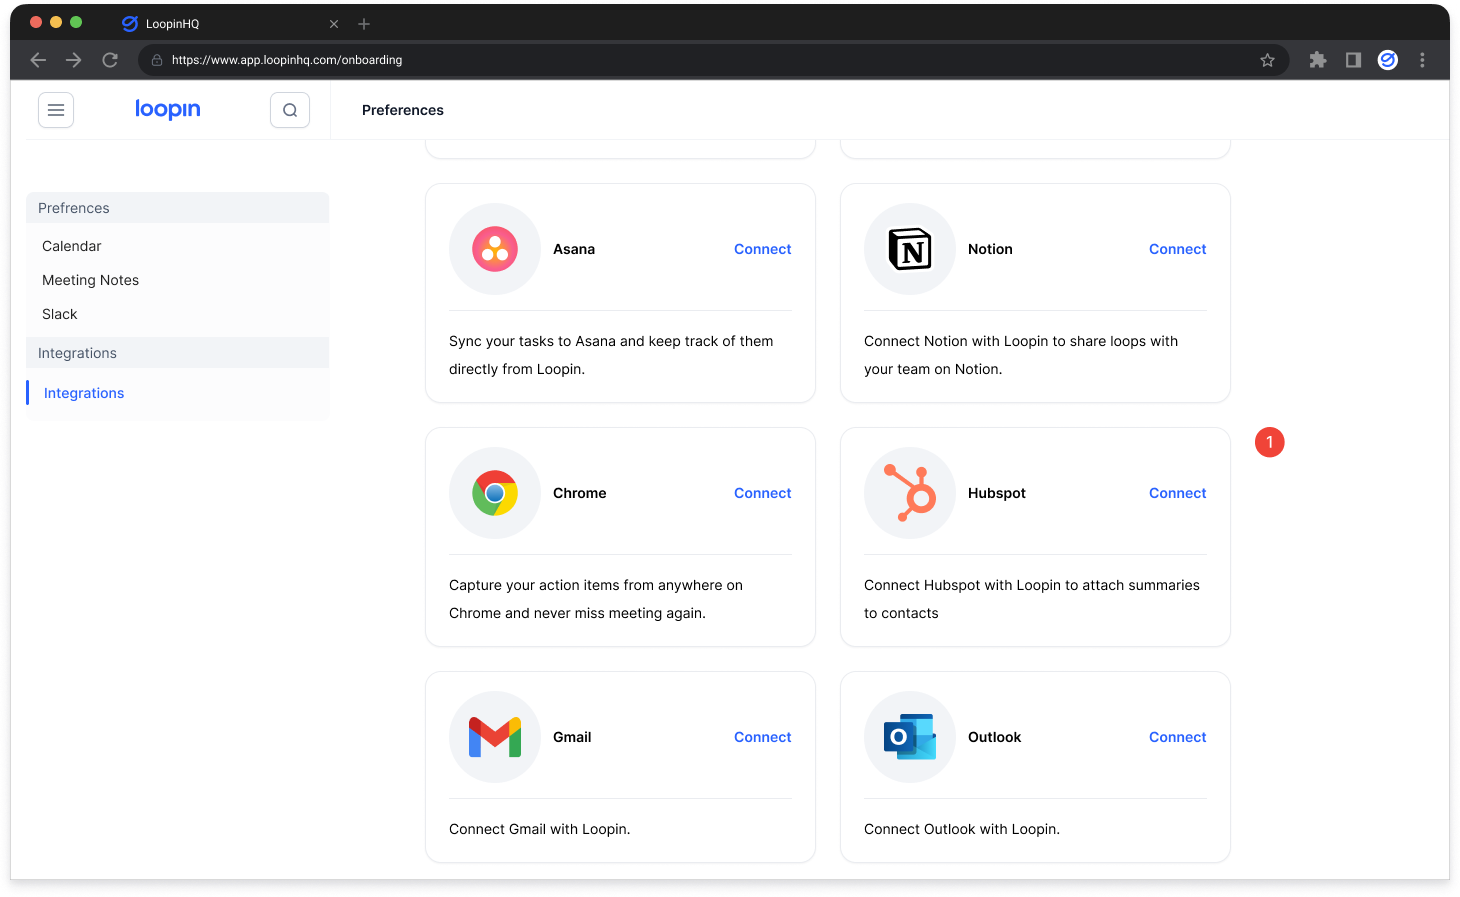Image resolution: width=1460 pixels, height=897 pixels.
Task: Click the Asana app icon
Action: (x=495, y=249)
